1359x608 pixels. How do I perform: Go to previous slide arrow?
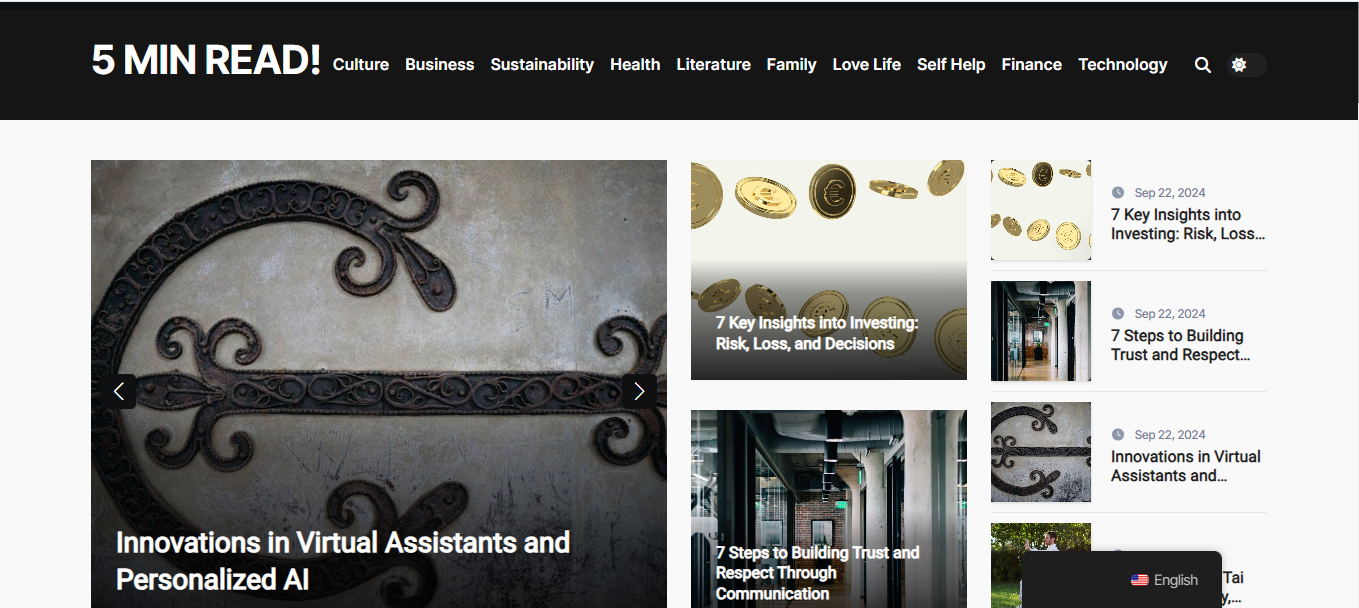tap(119, 391)
